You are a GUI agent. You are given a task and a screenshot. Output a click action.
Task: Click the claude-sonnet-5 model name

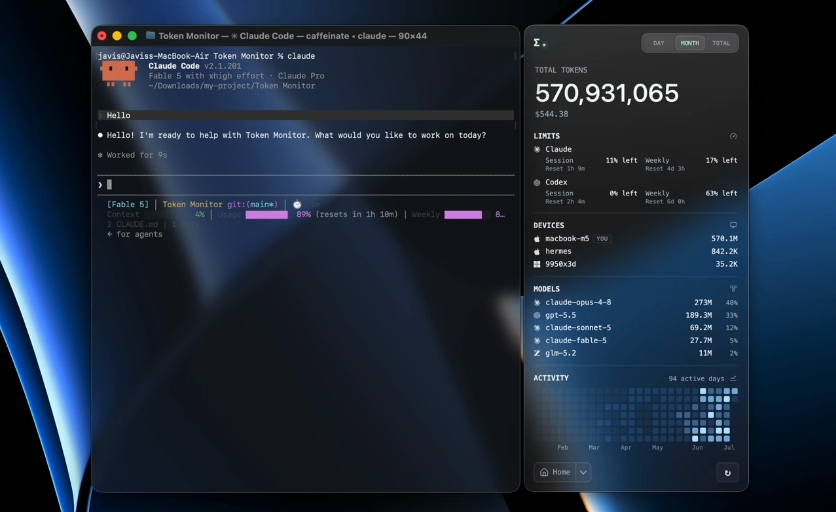(578, 328)
